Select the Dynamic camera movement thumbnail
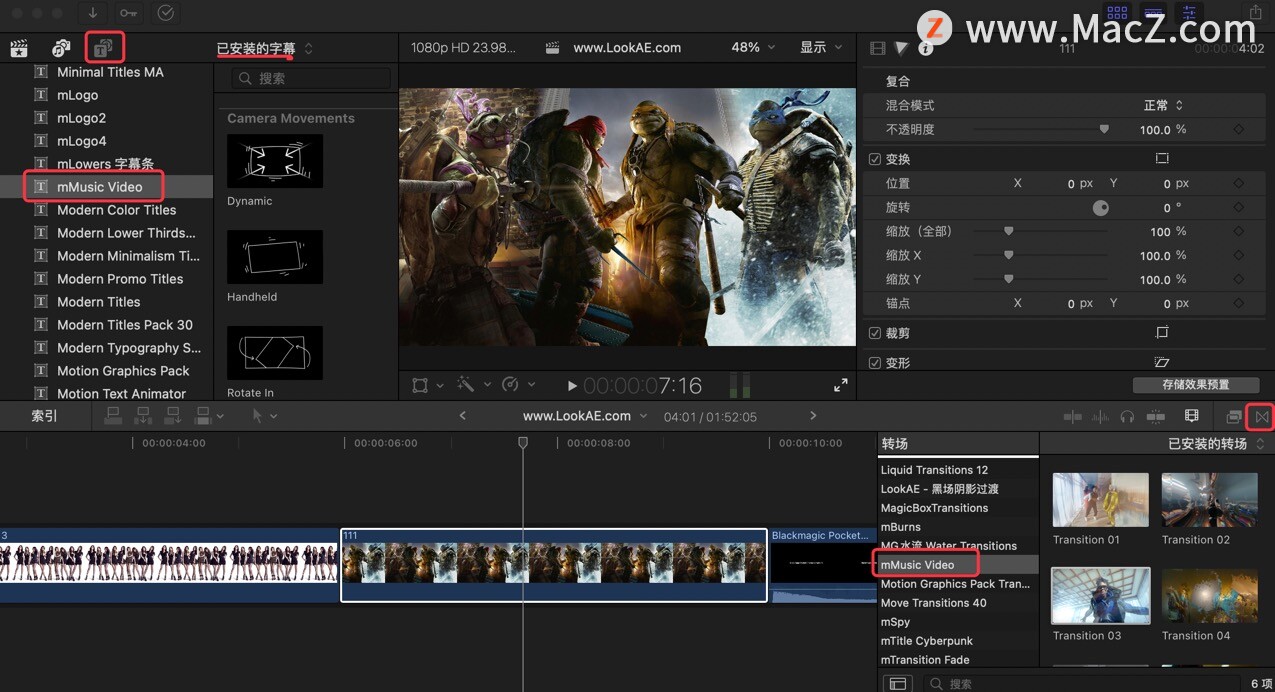 pos(275,161)
